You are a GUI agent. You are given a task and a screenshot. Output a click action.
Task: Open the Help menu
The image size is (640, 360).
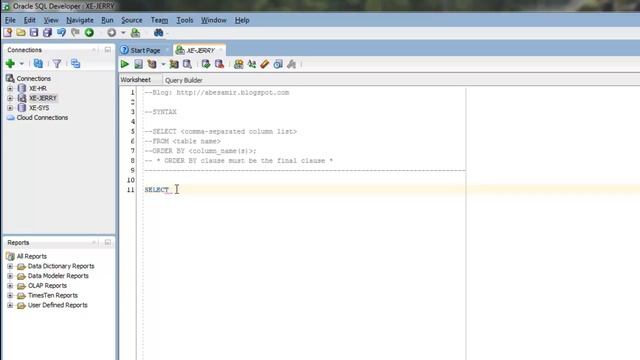tap(242, 20)
